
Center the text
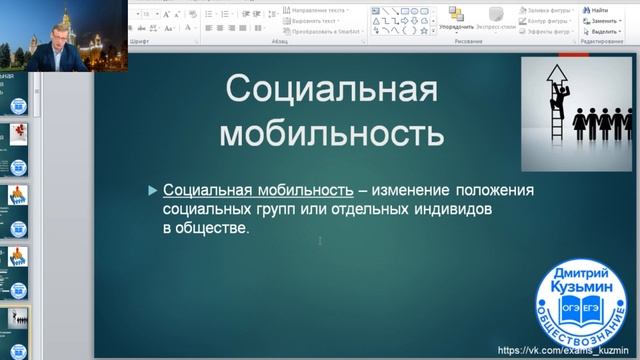[220, 28]
